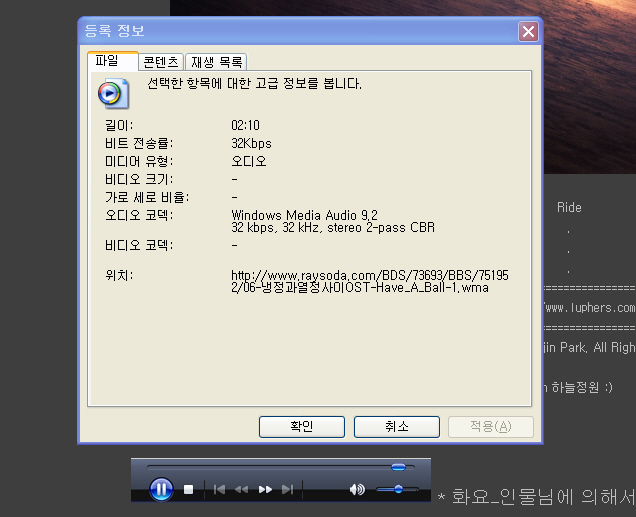This screenshot has width=636, height=517.
Task: Mute the speaker volume icon
Action: 357,489
